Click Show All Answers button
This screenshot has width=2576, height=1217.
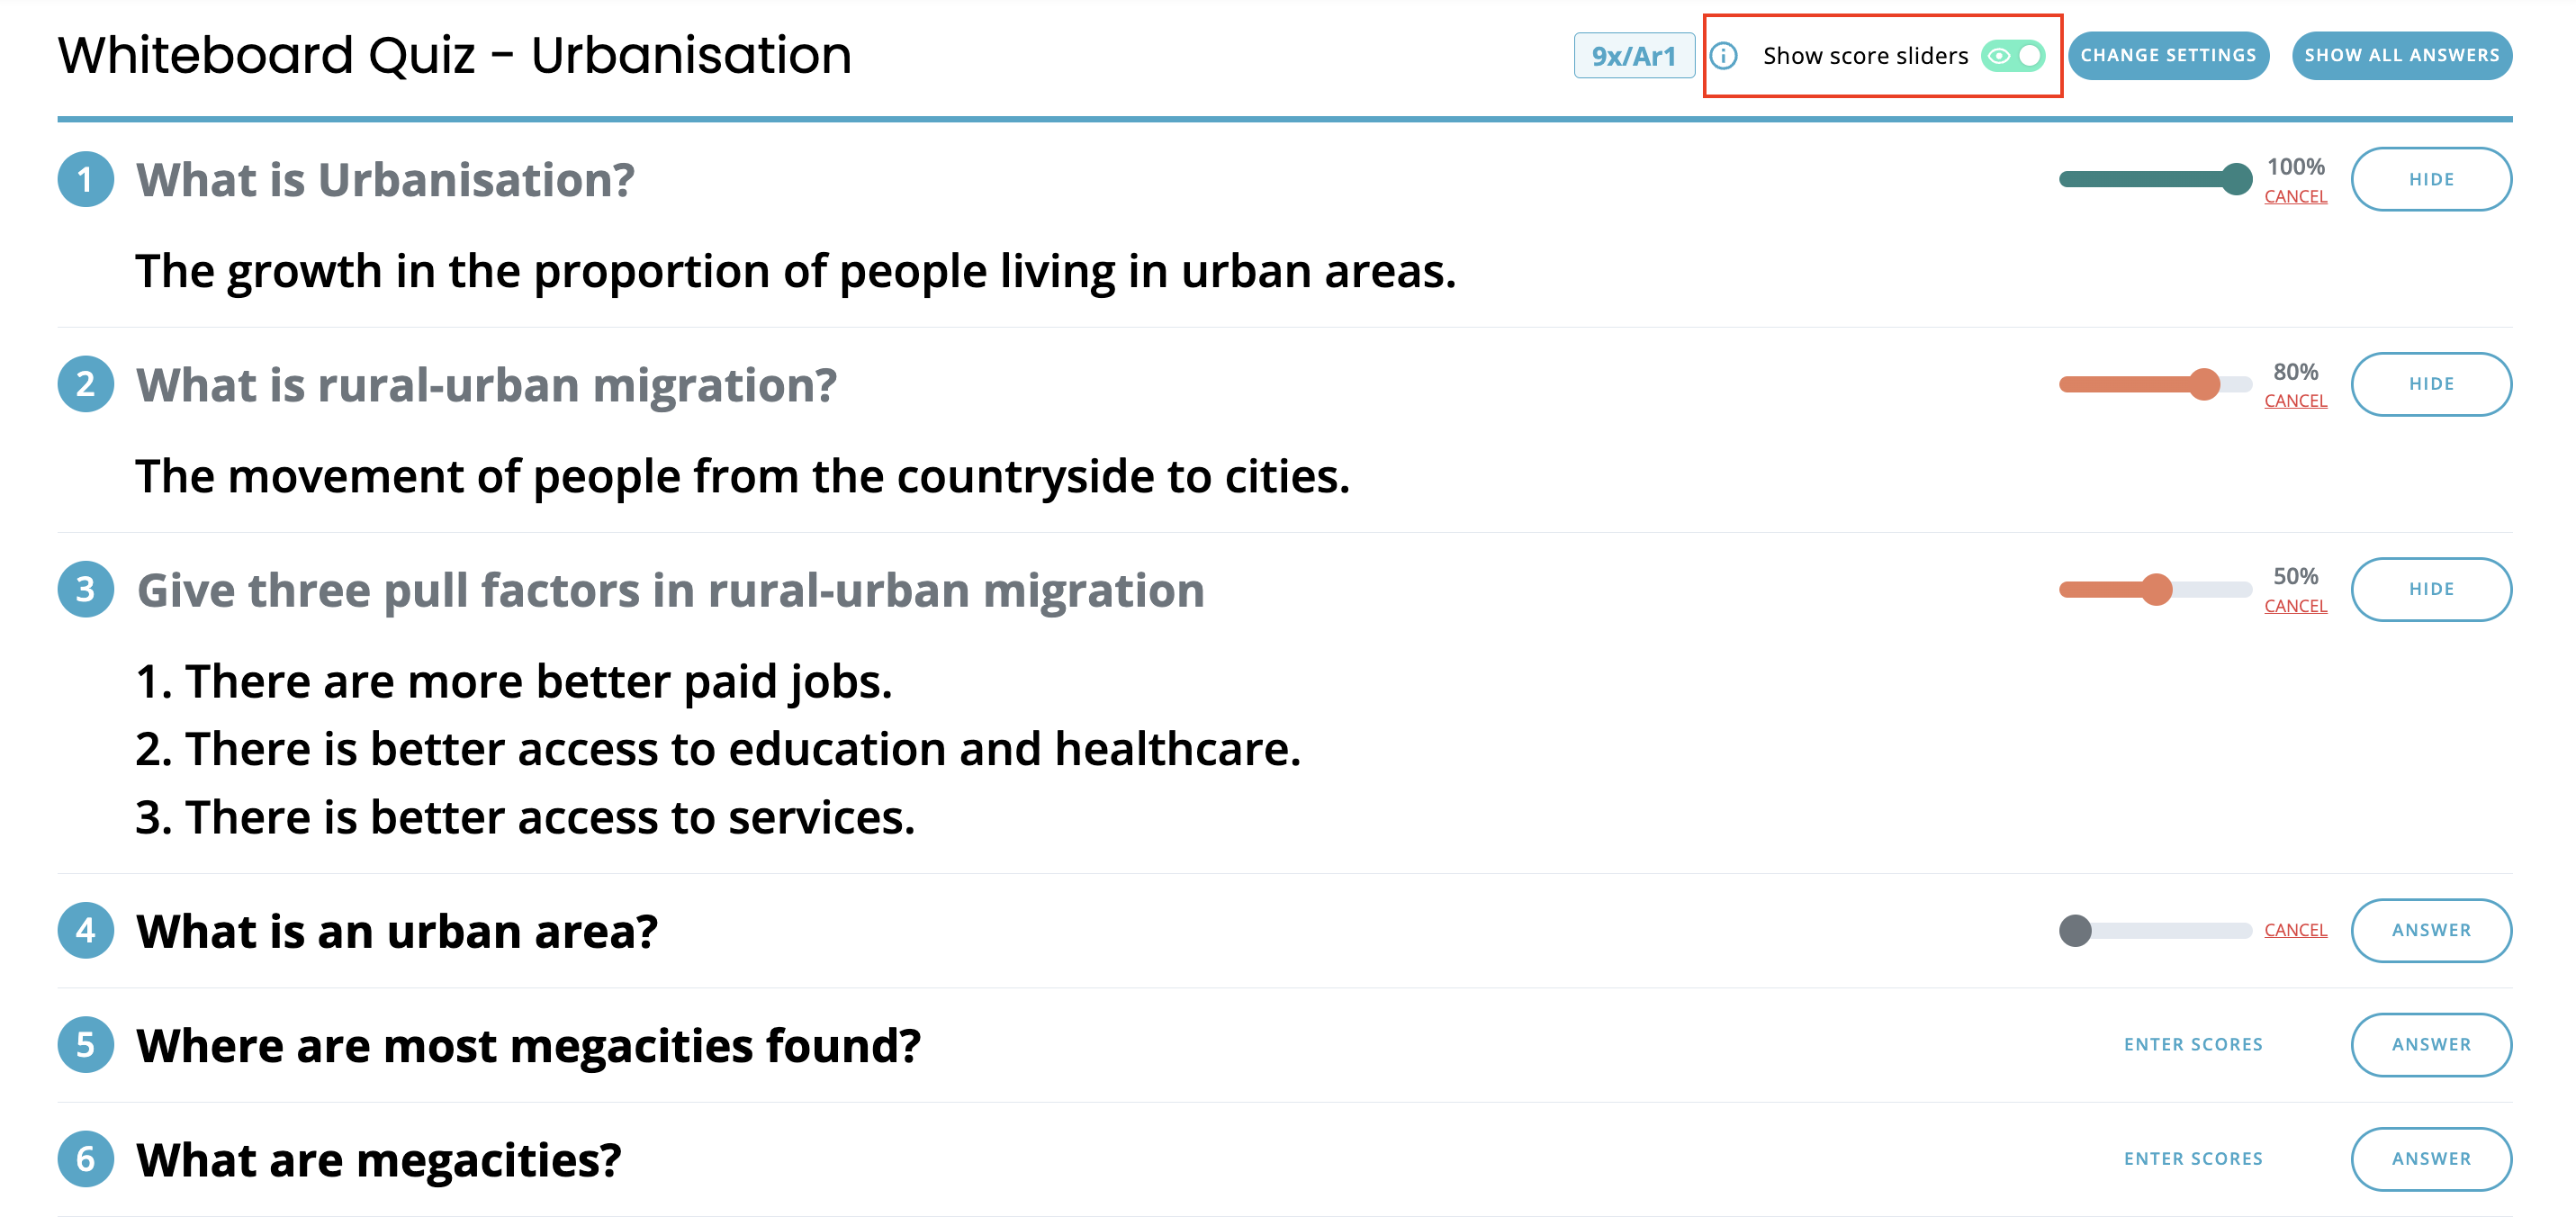click(x=2402, y=56)
